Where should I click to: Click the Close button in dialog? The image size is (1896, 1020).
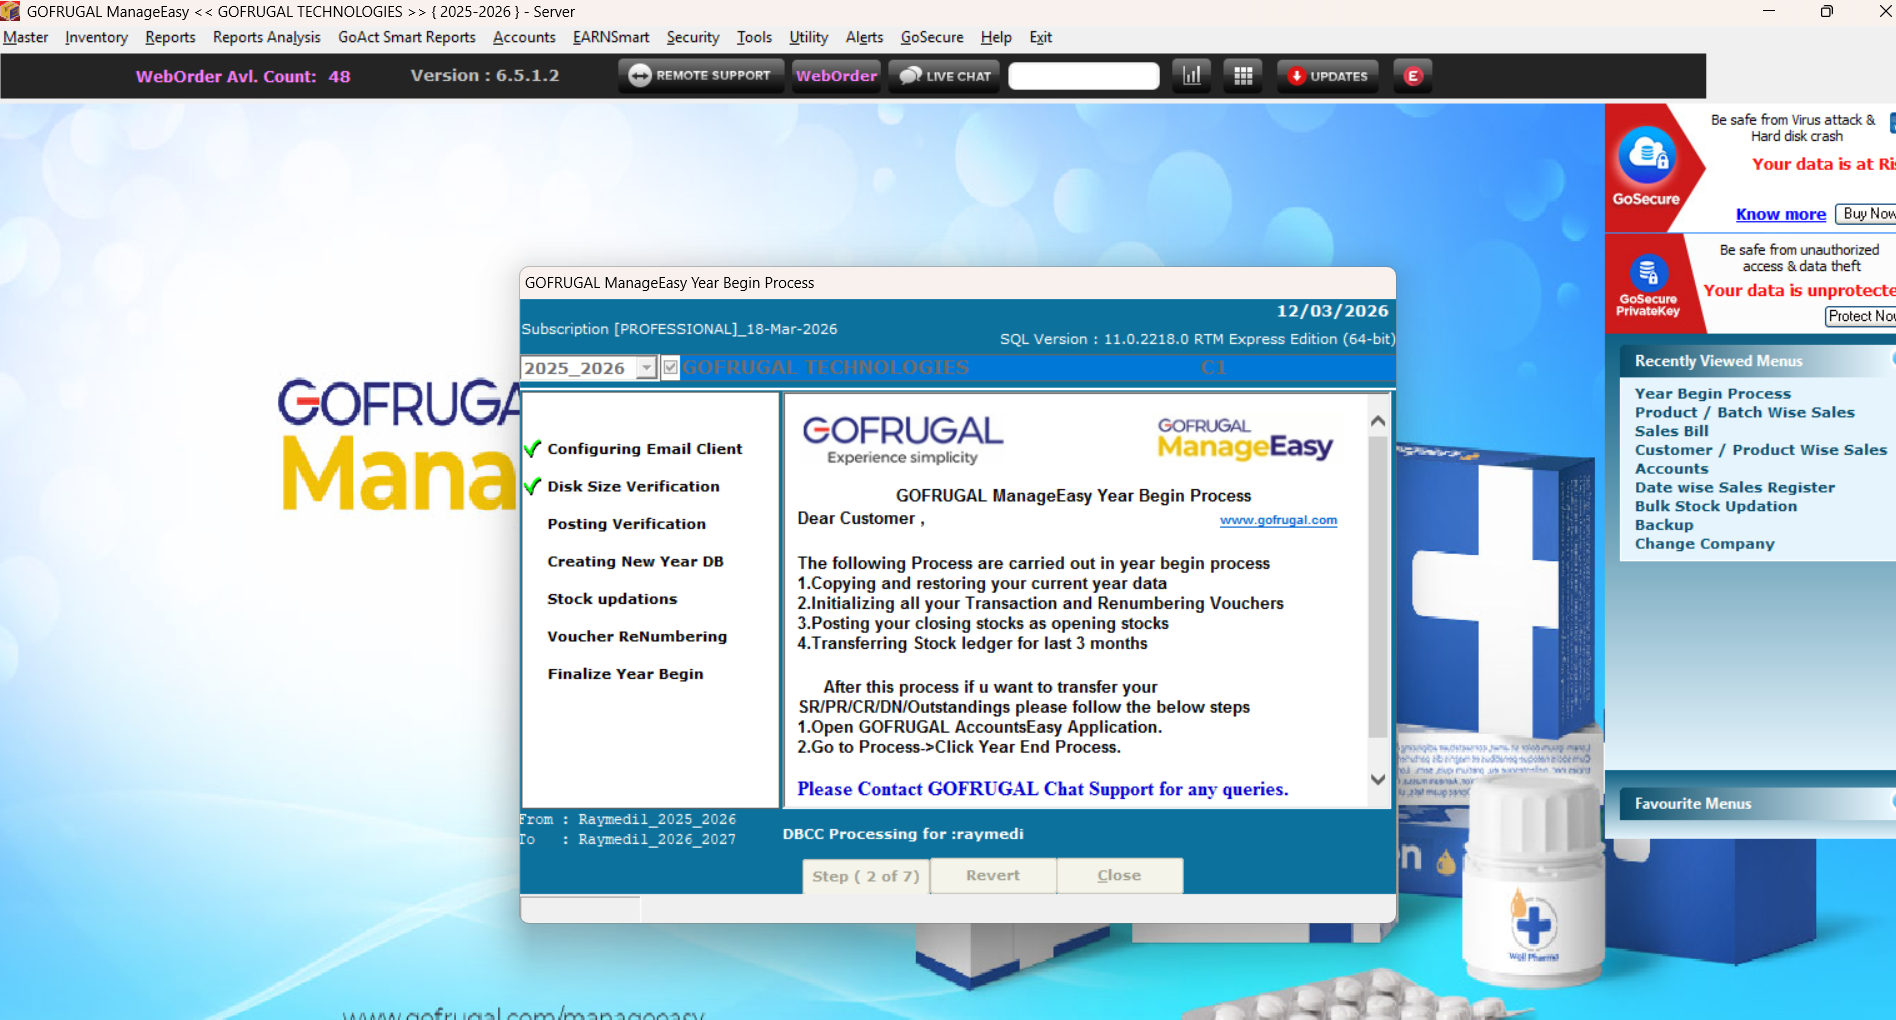1119,875
